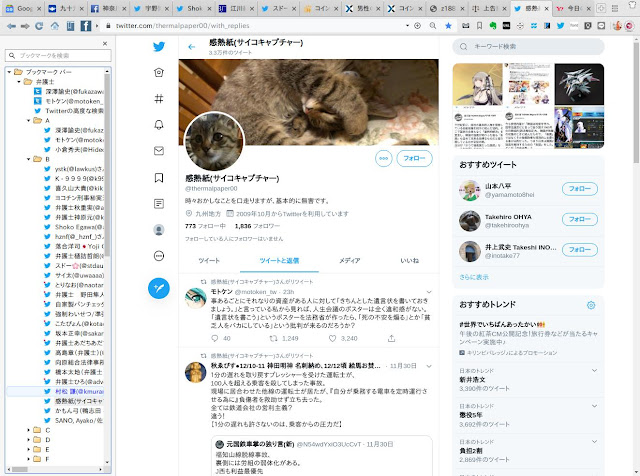The width and height of the screenshot is (640, 476).
Task: Collapse the ブックマーク バー tree folder
Action: [x=9, y=72]
